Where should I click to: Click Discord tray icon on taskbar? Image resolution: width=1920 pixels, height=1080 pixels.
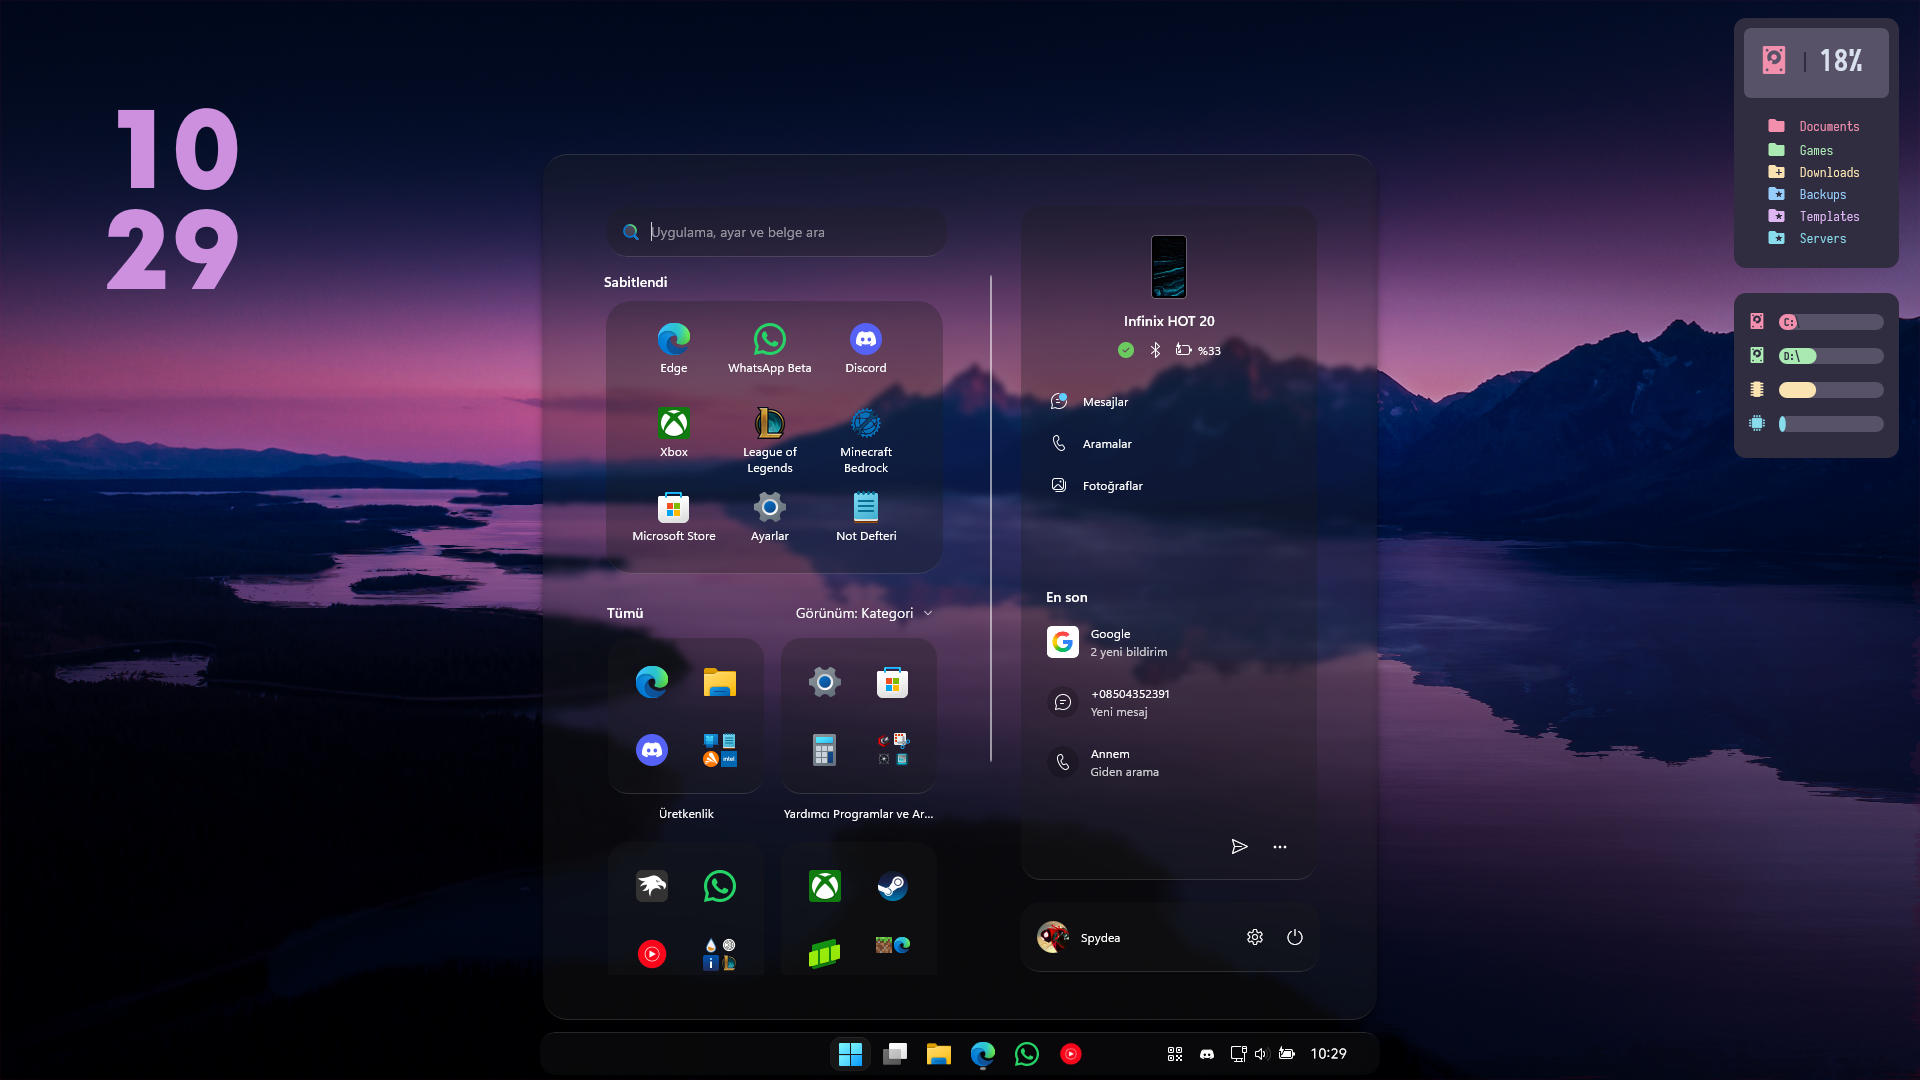click(x=1207, y=1054)
